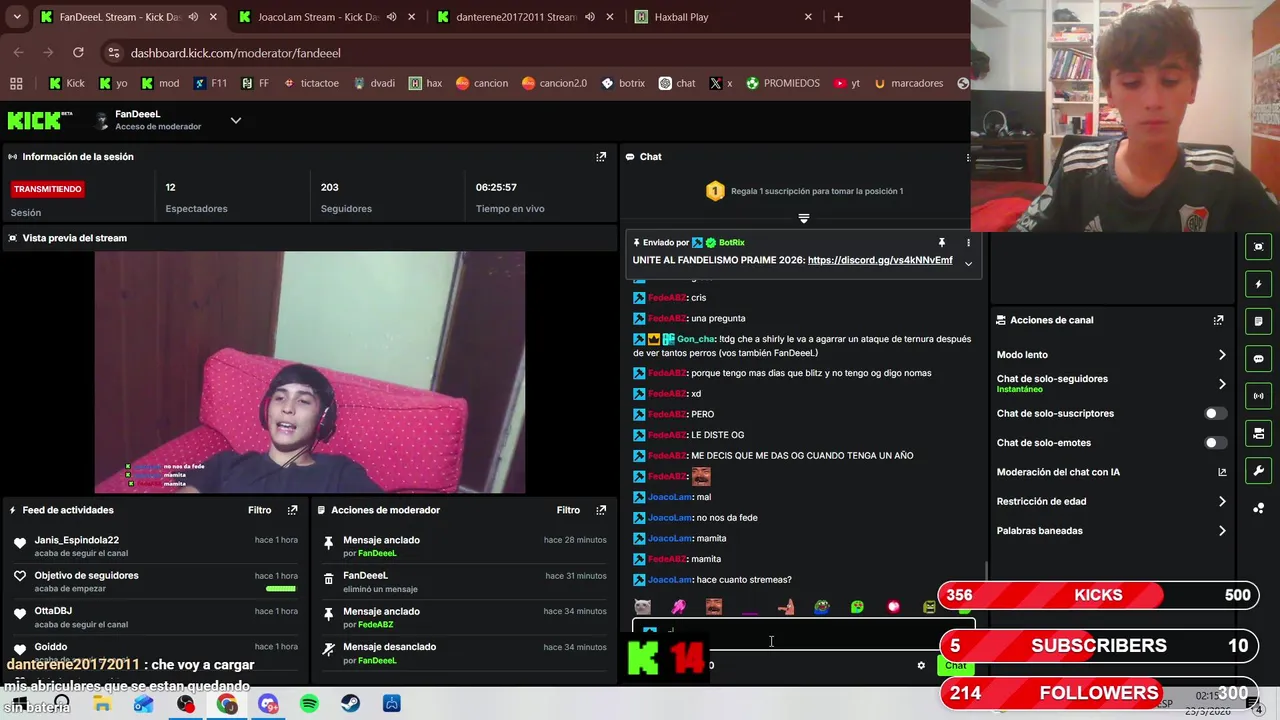Click the pin icon on BotRix message
Image resolution: width=1280 pixels, height=720 pixels.
(941, 243)
